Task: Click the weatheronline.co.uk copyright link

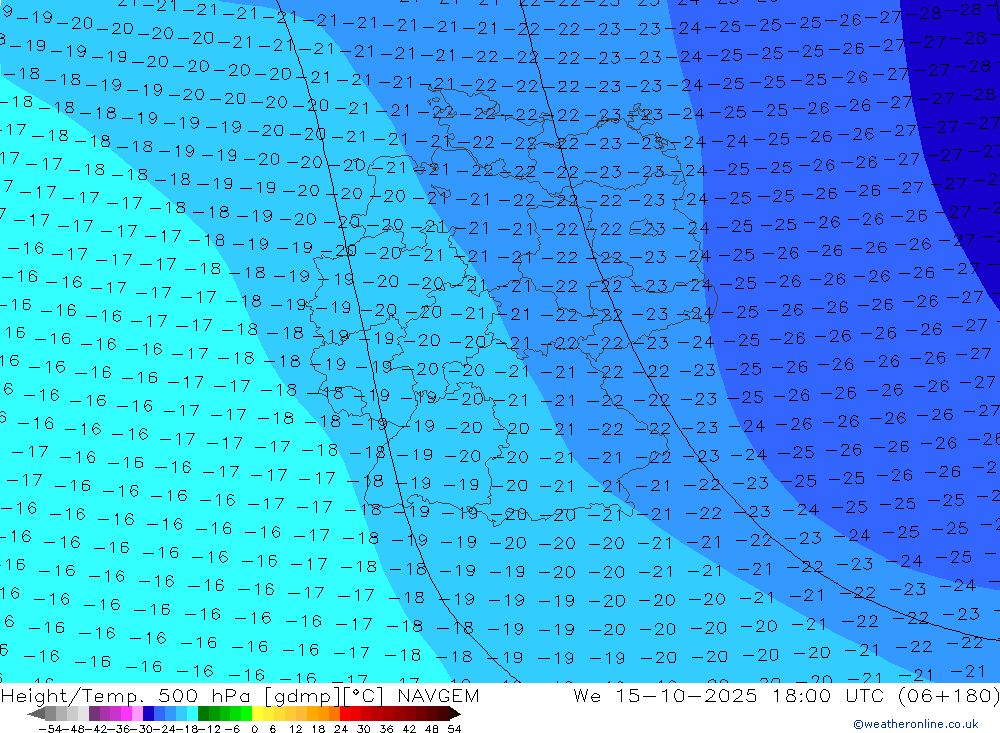Action: tap(916, 724)
